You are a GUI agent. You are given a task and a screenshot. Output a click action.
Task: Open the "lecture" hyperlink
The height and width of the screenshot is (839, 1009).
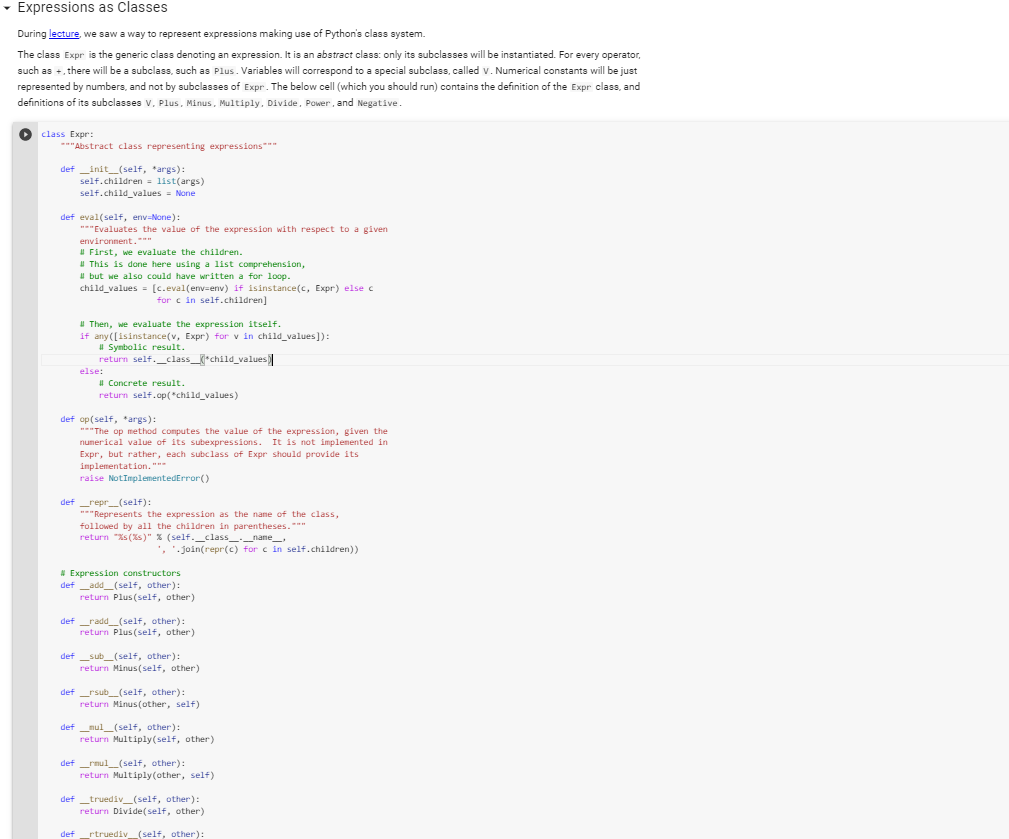[64, 33]
